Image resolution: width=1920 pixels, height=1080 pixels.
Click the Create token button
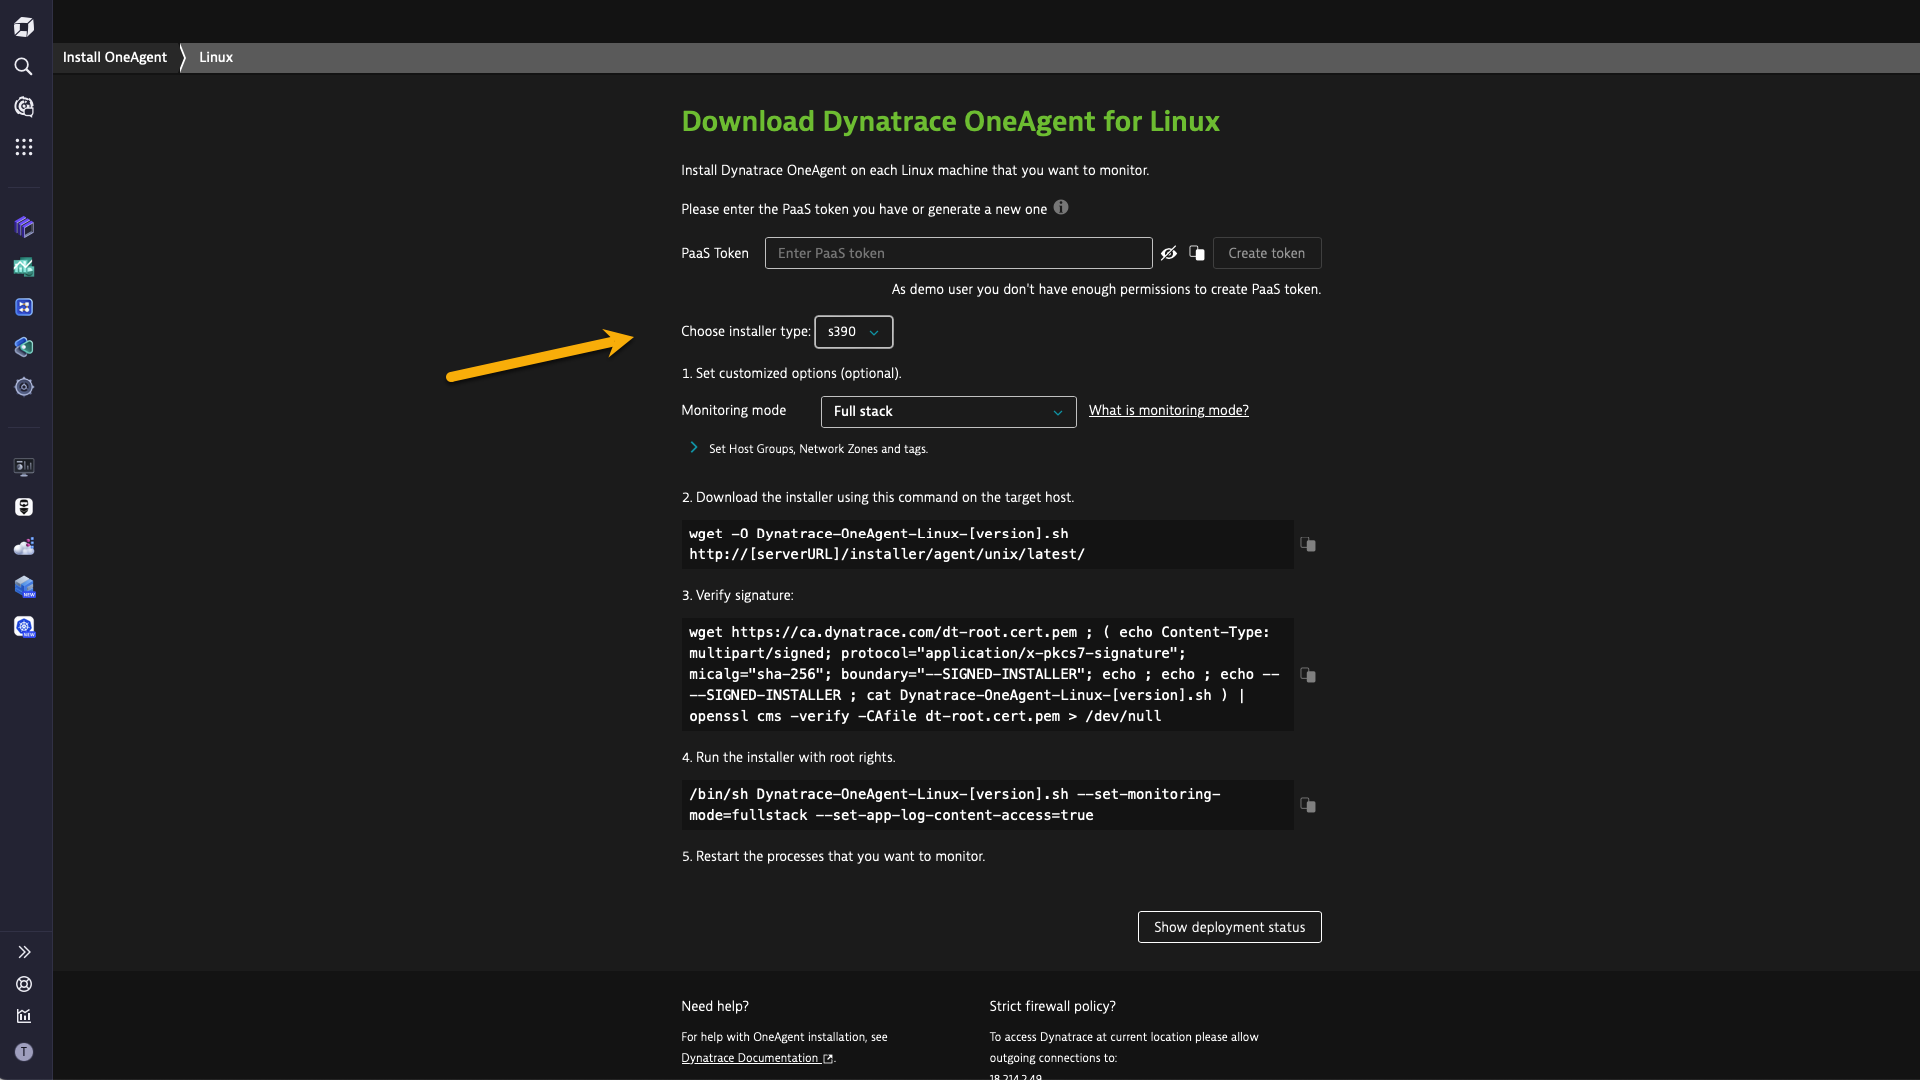(x=1266, y=253)
